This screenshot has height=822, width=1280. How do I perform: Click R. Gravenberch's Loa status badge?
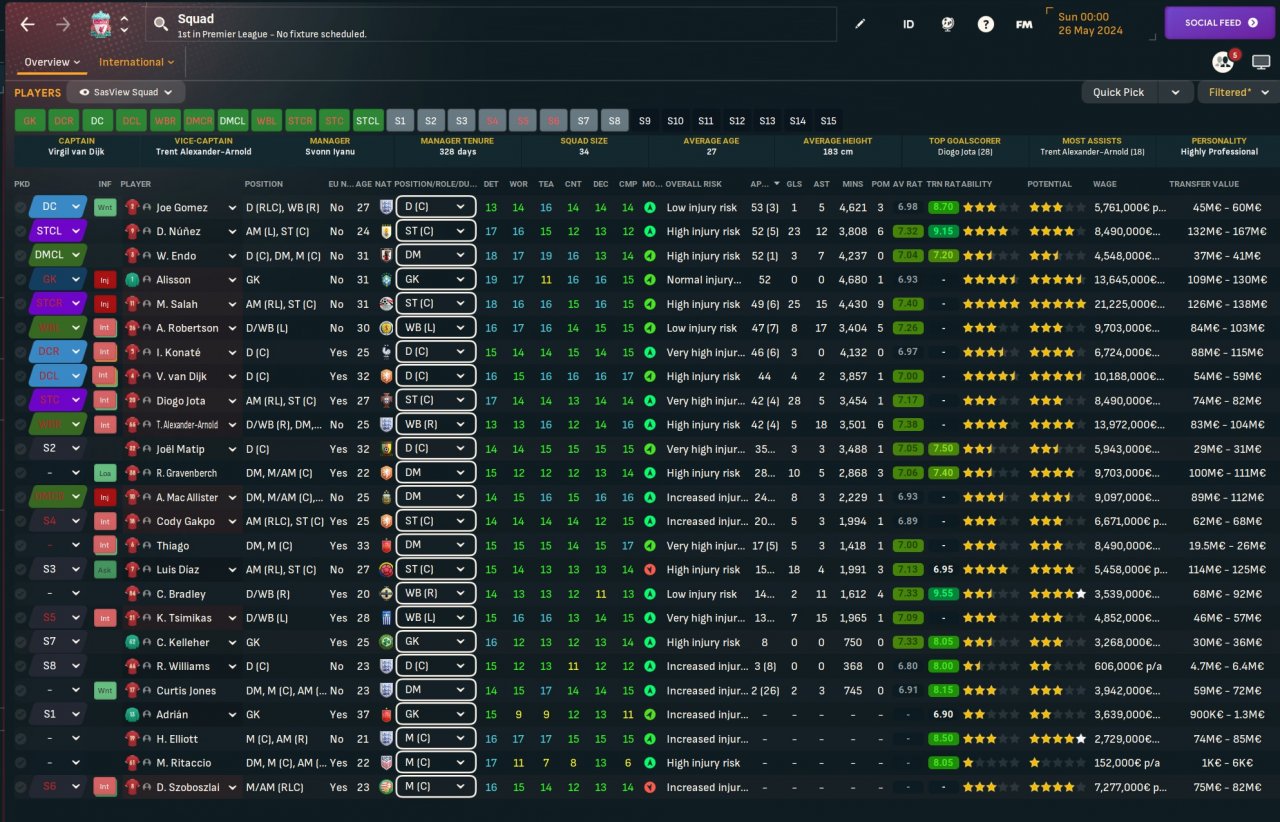(104, 473)
